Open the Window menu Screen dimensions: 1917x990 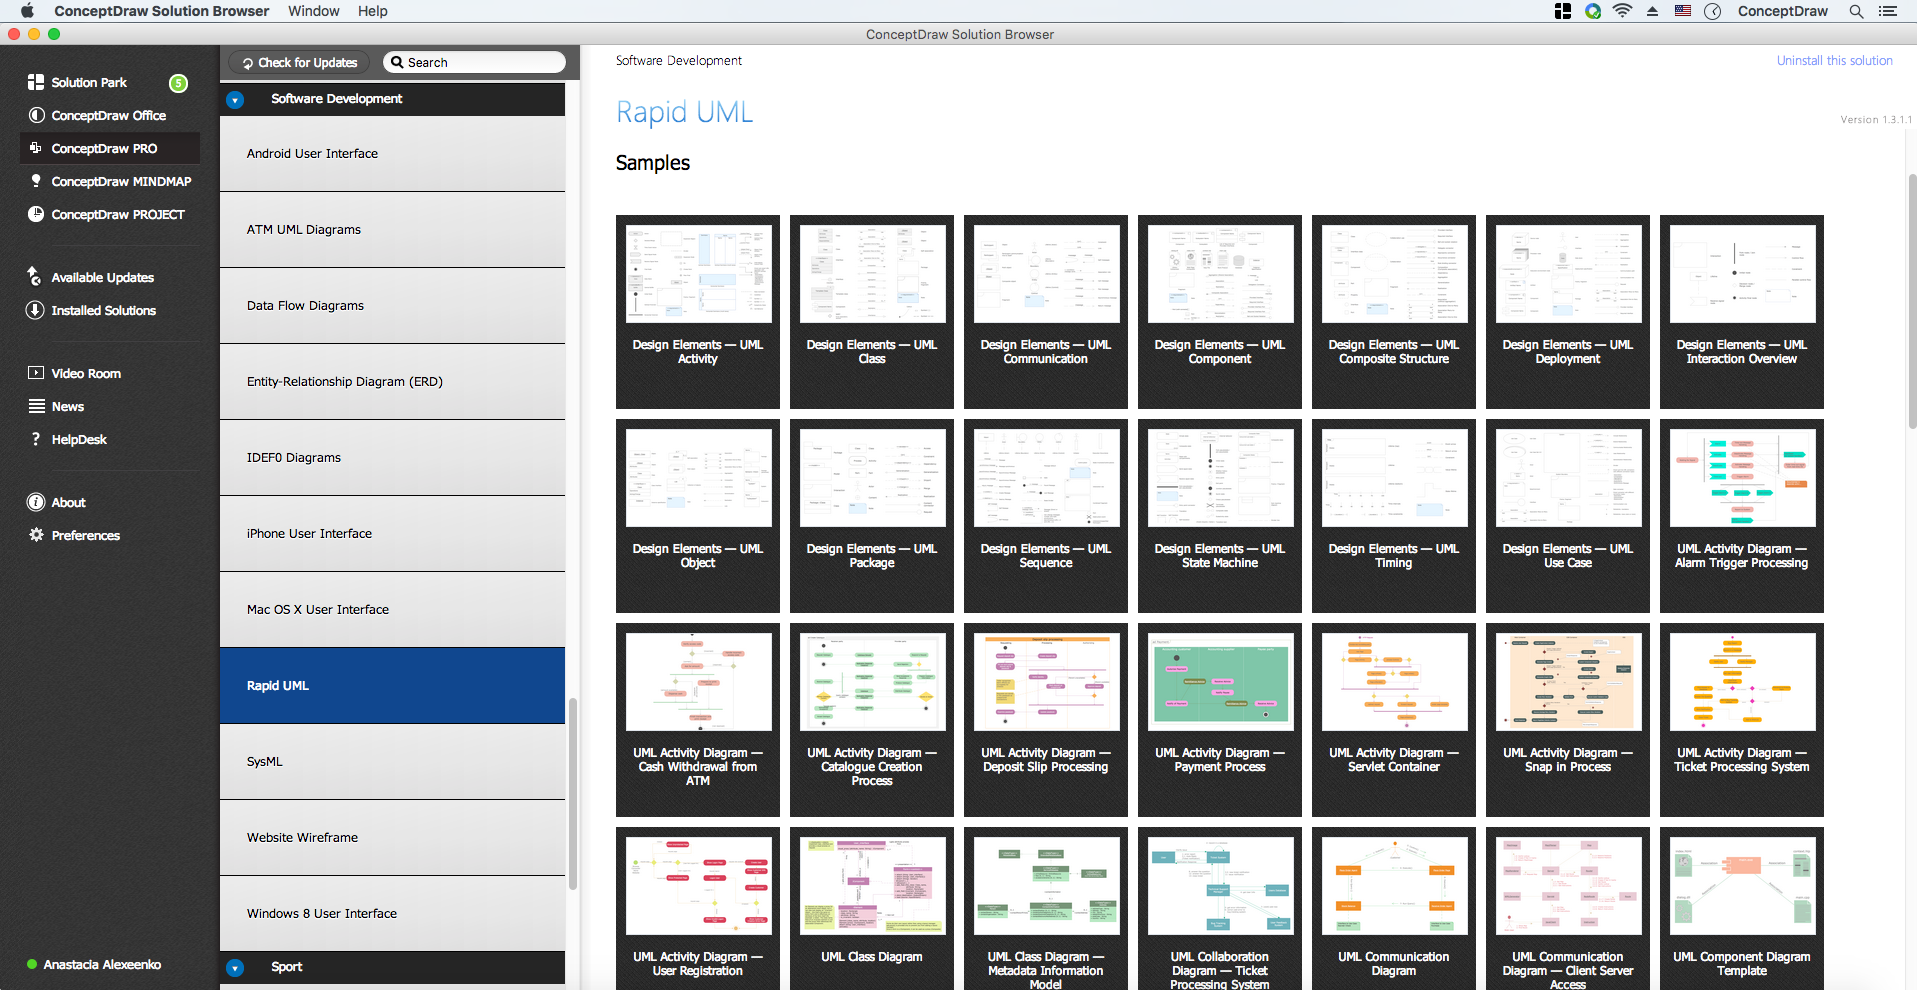click(x=314, y=11)
